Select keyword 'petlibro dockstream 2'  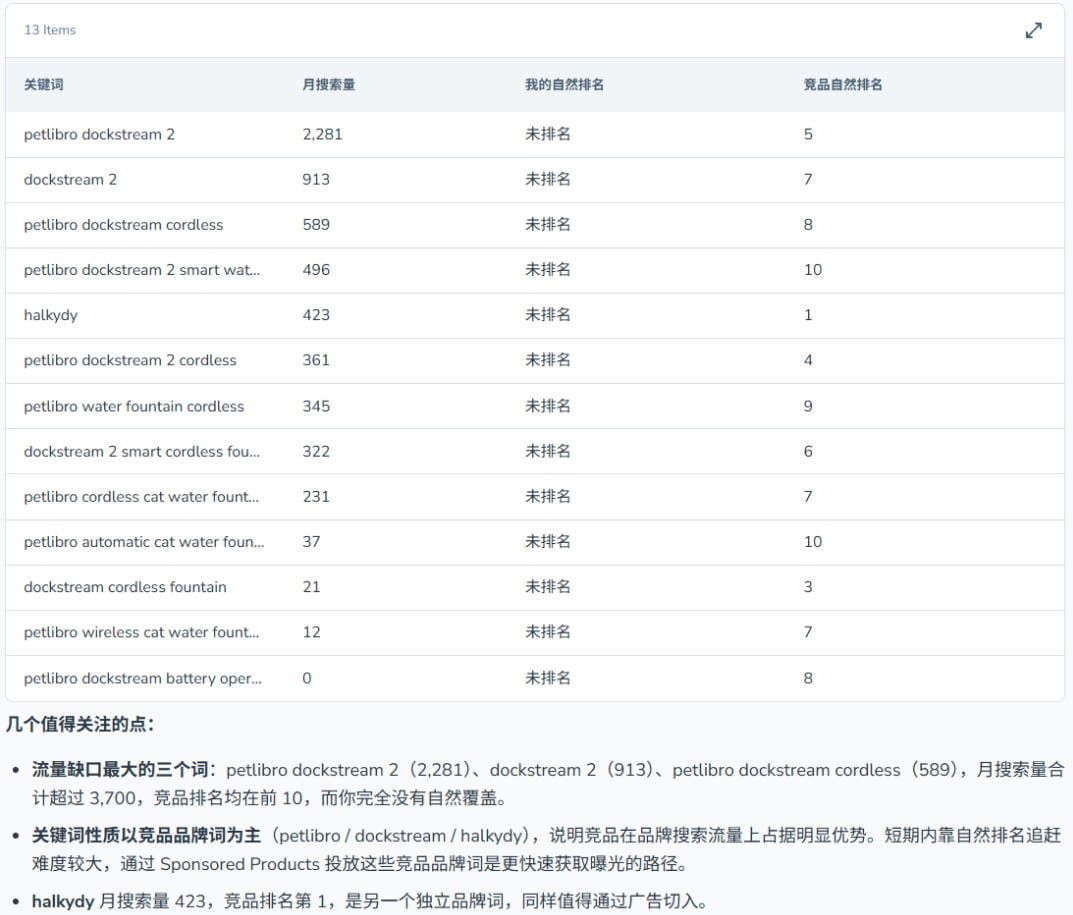point(99,134)
